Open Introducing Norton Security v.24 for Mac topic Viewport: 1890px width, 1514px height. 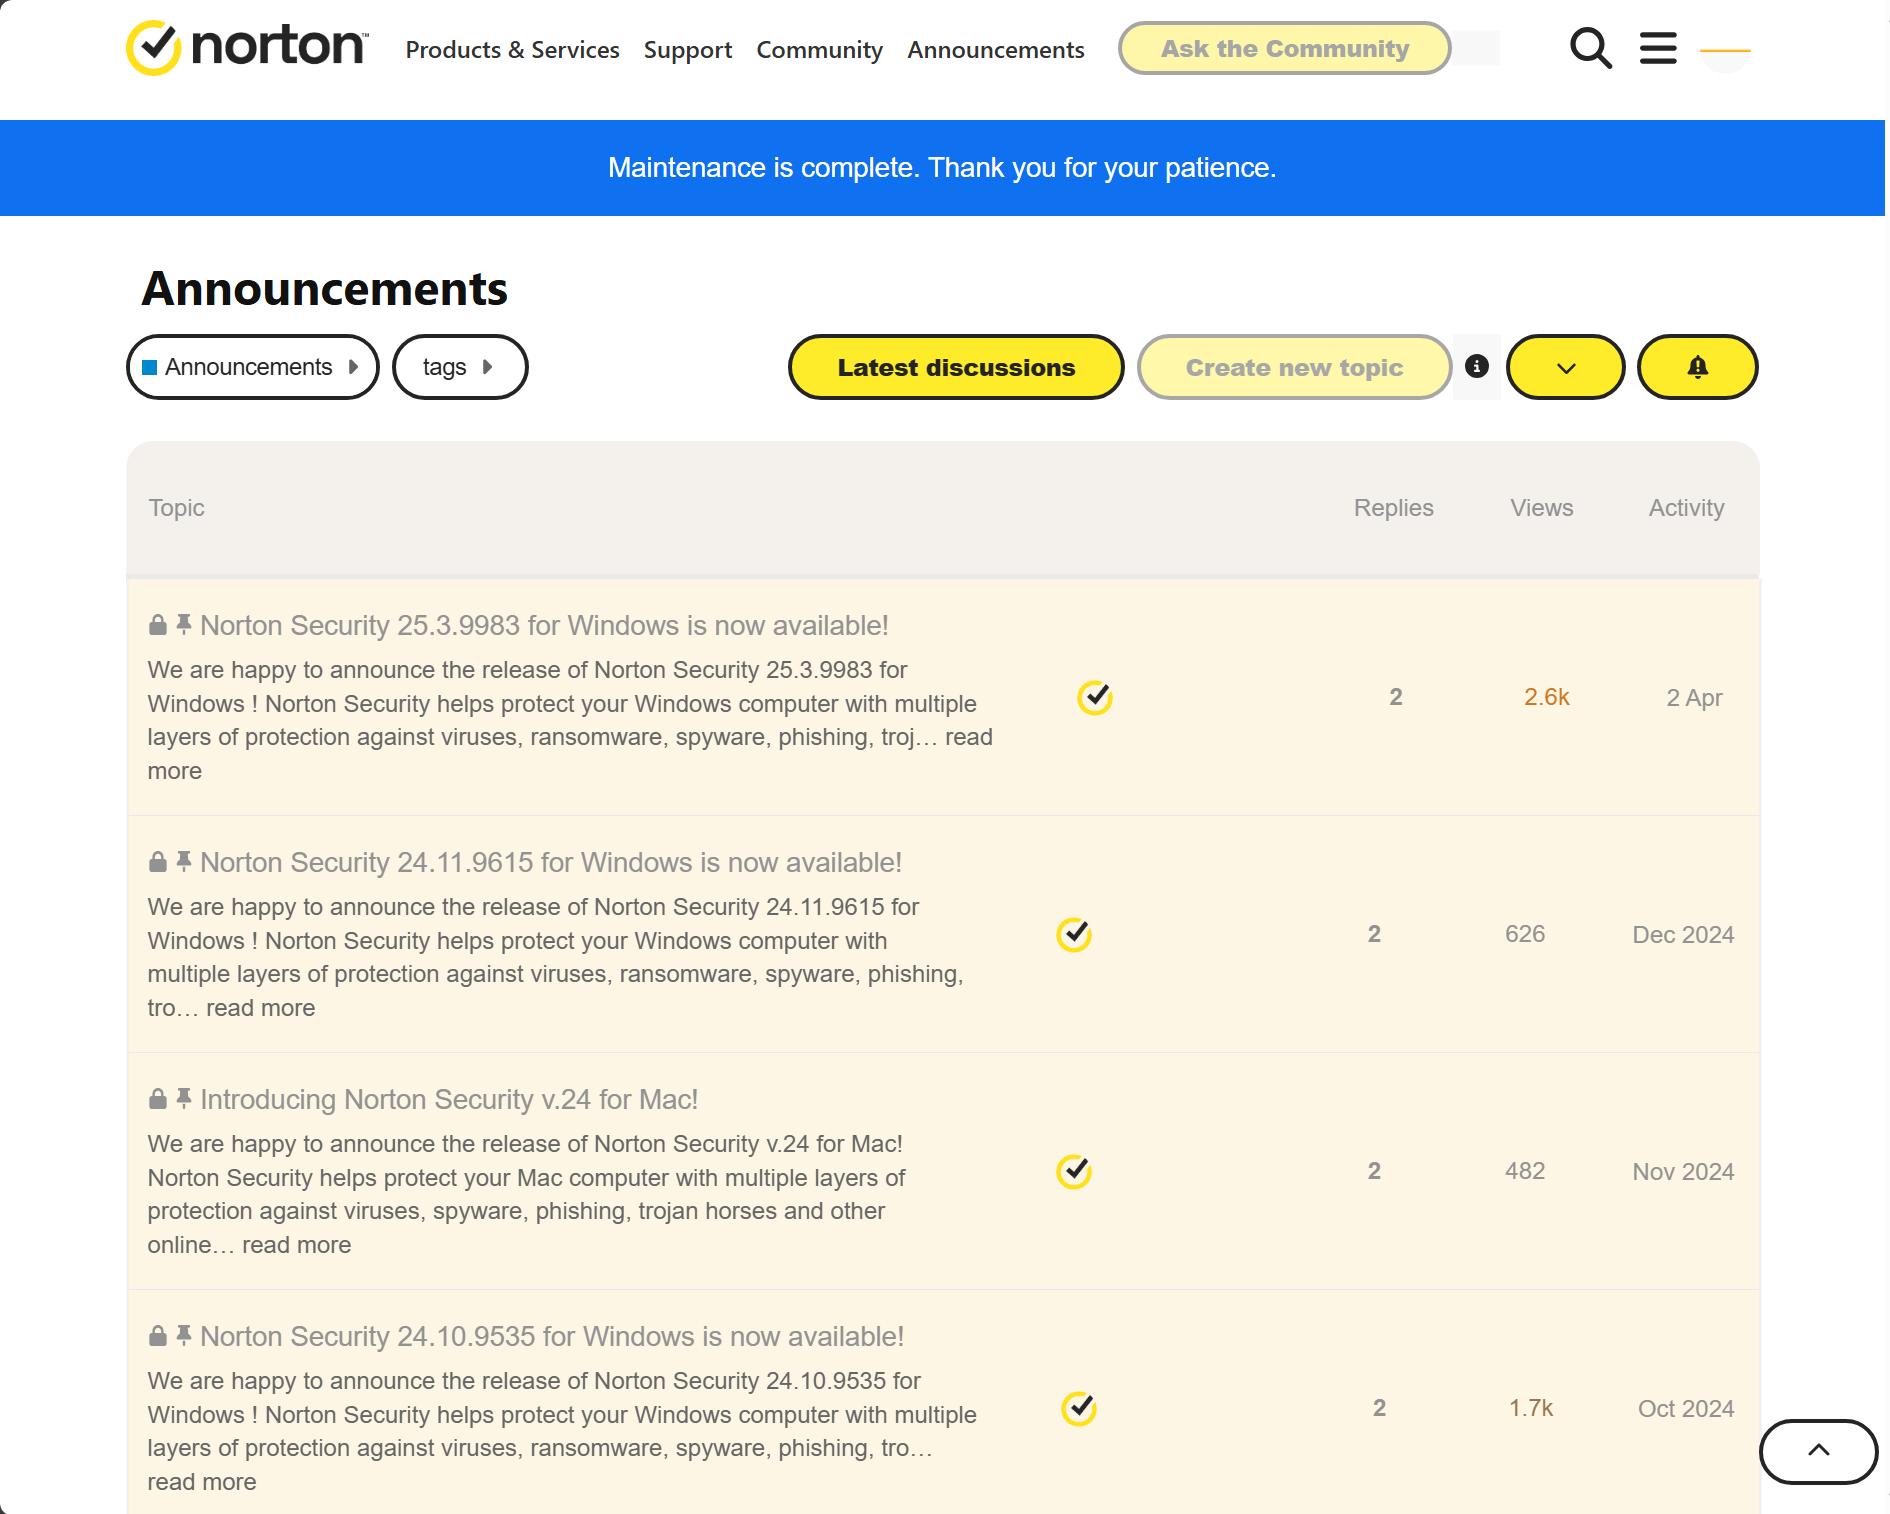449,1100
